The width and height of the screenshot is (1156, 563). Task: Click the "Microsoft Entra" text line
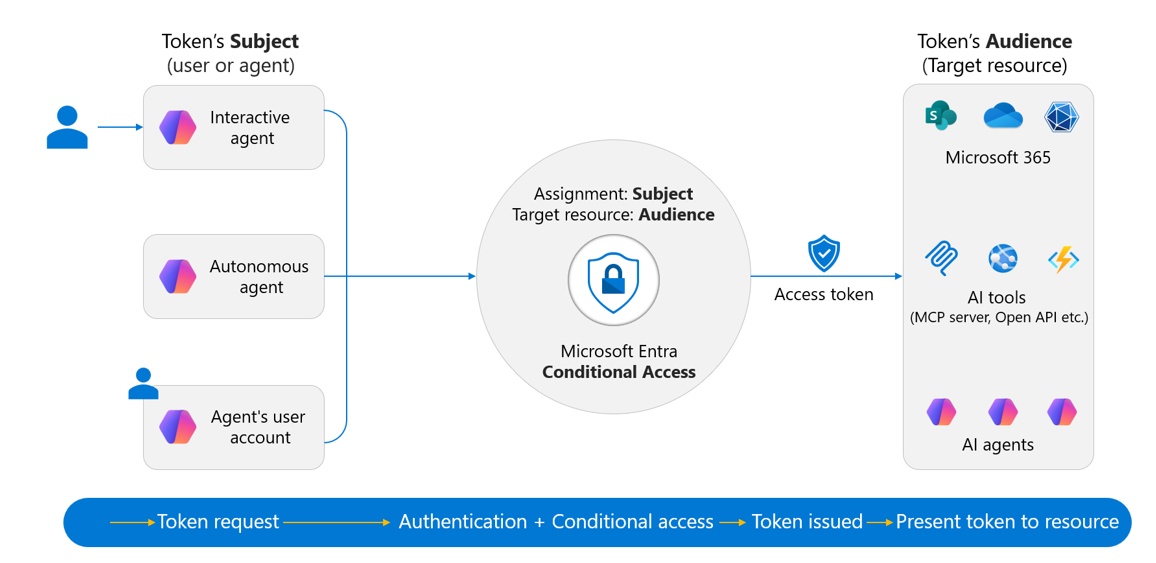pyautogui.click(x=619, y=350)
